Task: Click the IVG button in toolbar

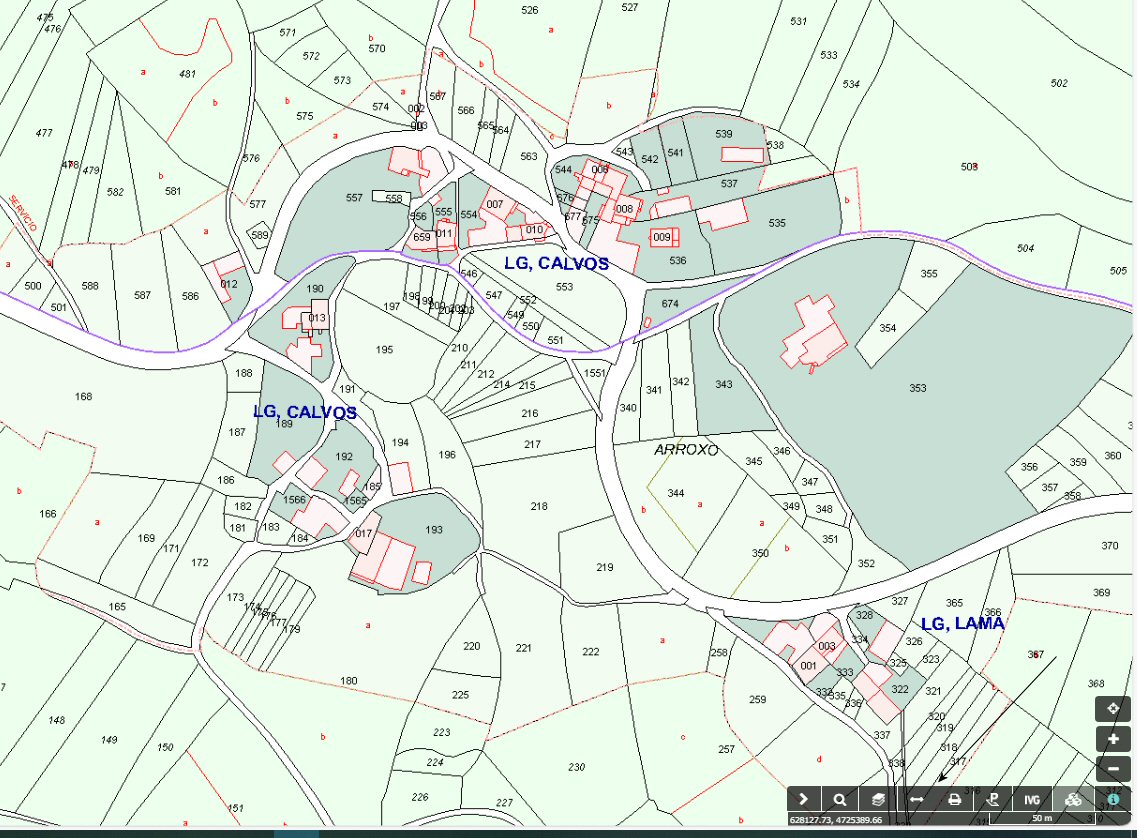Action: tap(1032, 799)
